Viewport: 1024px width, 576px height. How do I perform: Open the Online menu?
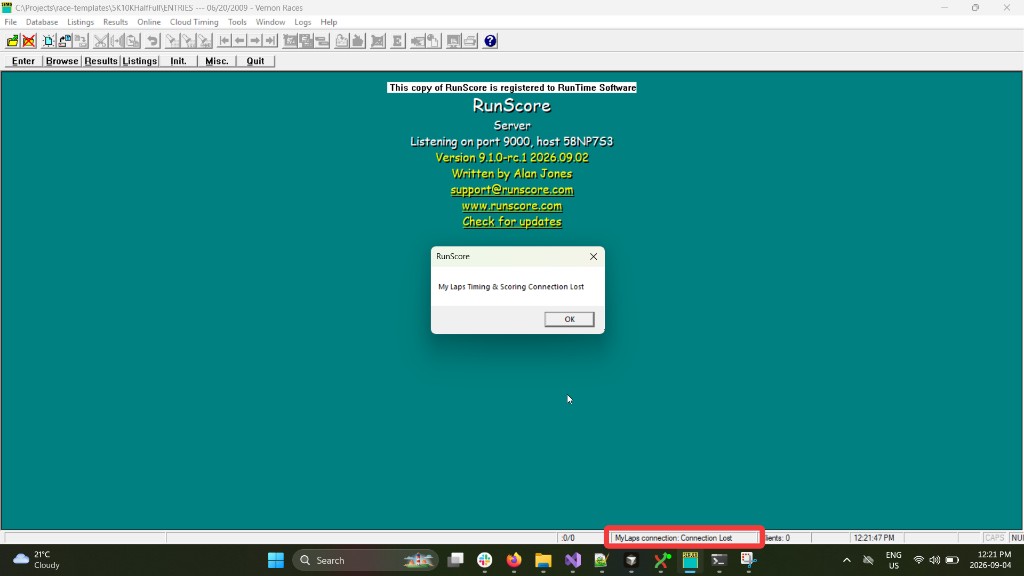click(x=149, y=22)
